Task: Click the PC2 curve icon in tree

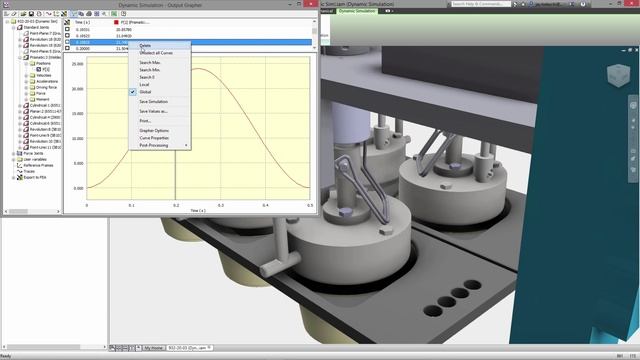Action: point(38,69)
